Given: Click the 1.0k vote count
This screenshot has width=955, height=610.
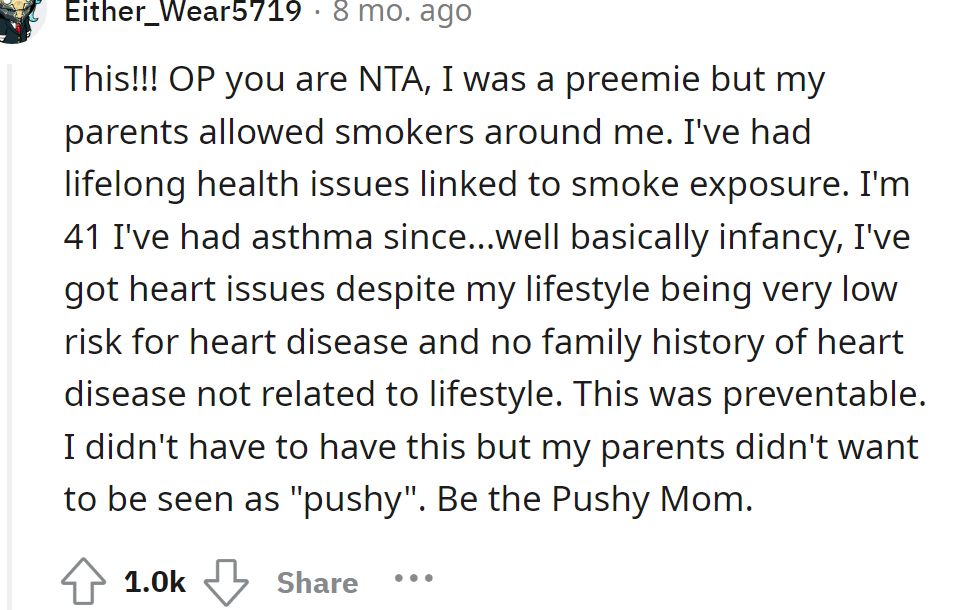Looking at the screenshot, I should 155,582.
